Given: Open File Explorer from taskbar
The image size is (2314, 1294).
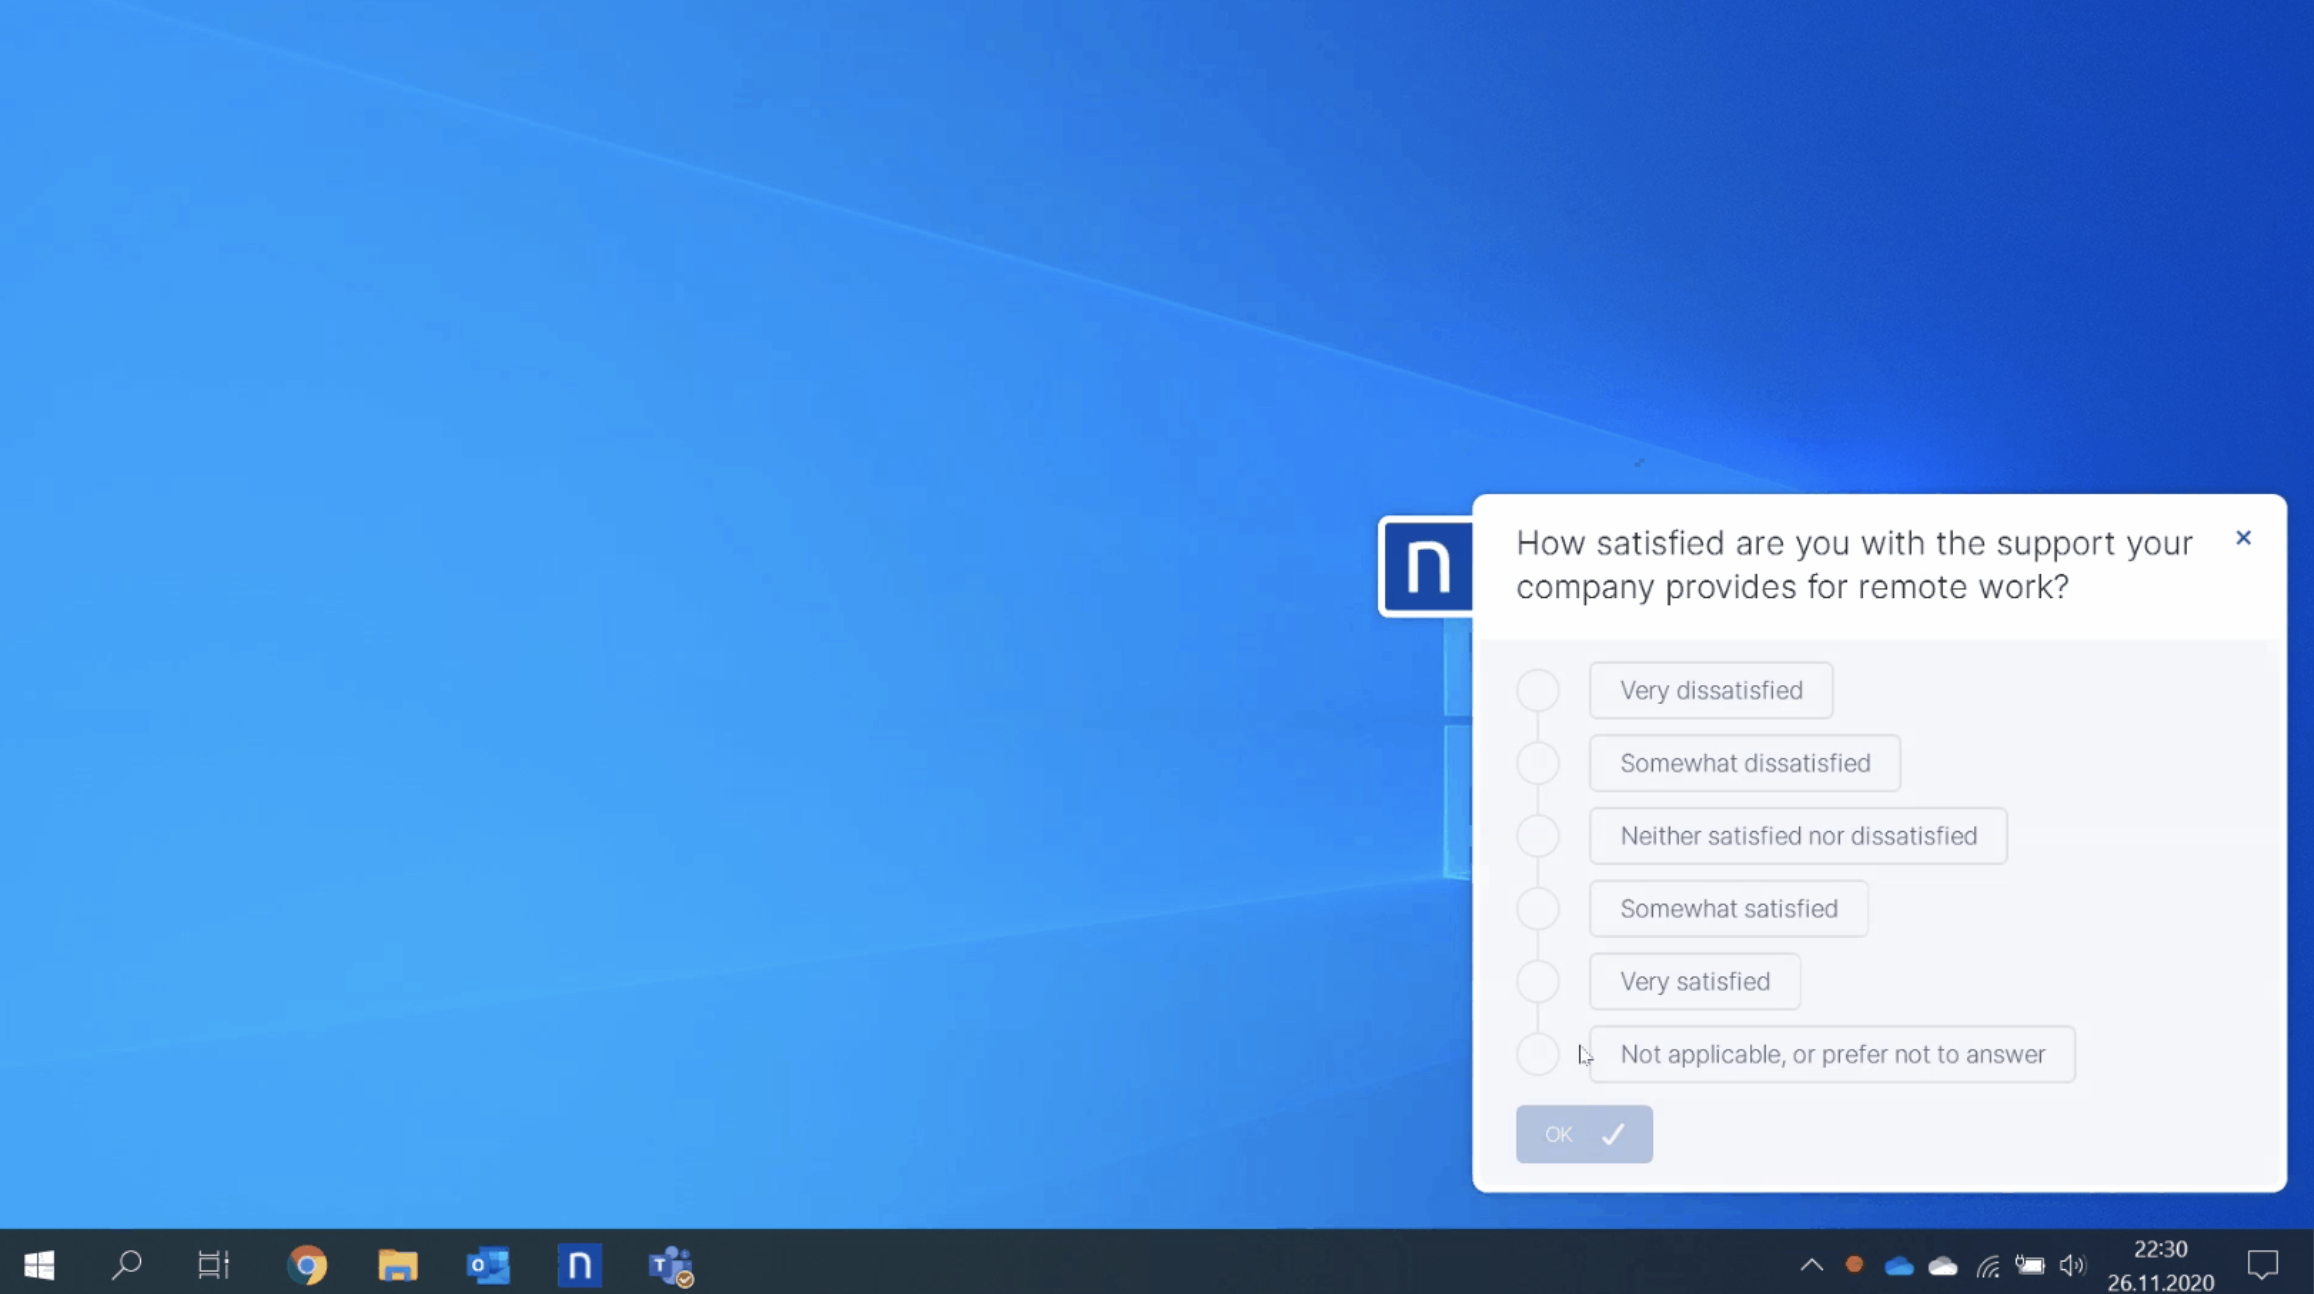Looking at the screenshot, I should [397, 1265].
